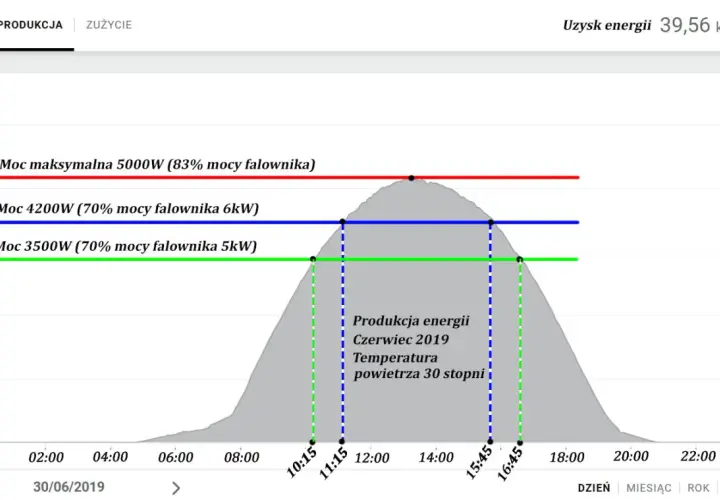The width and height of the screenshot is (720, 500).
Task: Open the ZUŻYCIE tab
Action: pyautogui.click(x=109, y=25)
